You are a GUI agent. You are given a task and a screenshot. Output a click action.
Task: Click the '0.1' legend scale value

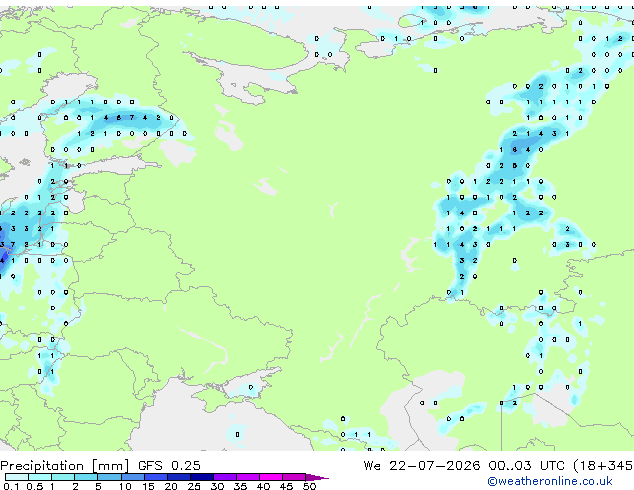[x=11, y=486]
